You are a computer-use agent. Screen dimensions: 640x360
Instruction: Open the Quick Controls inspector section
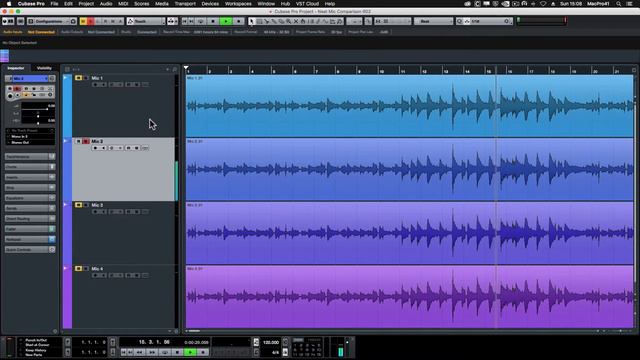tap(30, 249)
